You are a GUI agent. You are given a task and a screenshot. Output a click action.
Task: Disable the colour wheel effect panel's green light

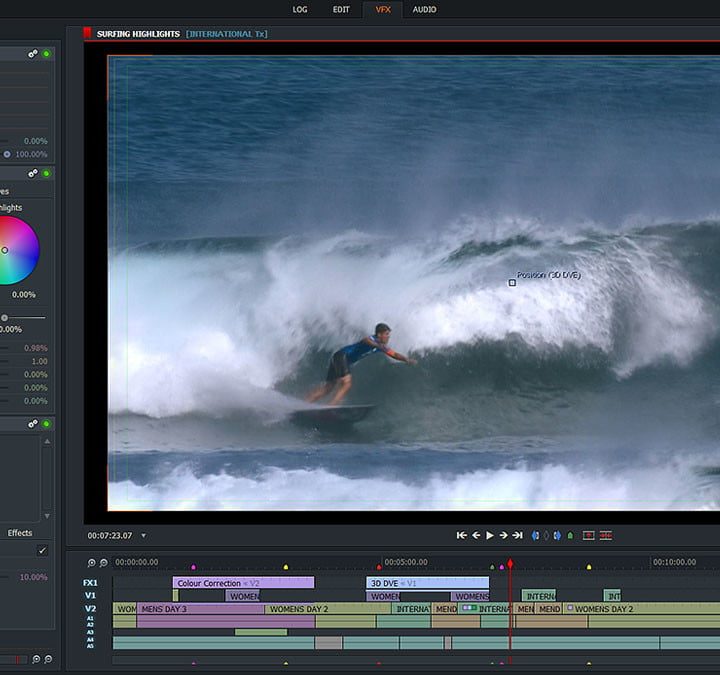[46, 173]
